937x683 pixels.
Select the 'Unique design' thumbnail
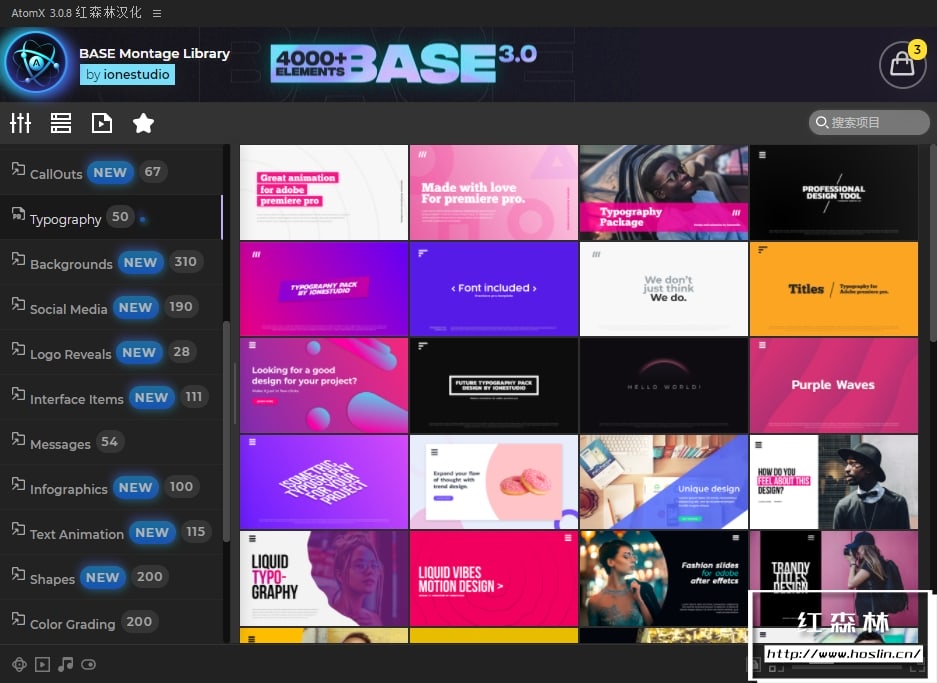coord(663,482)
